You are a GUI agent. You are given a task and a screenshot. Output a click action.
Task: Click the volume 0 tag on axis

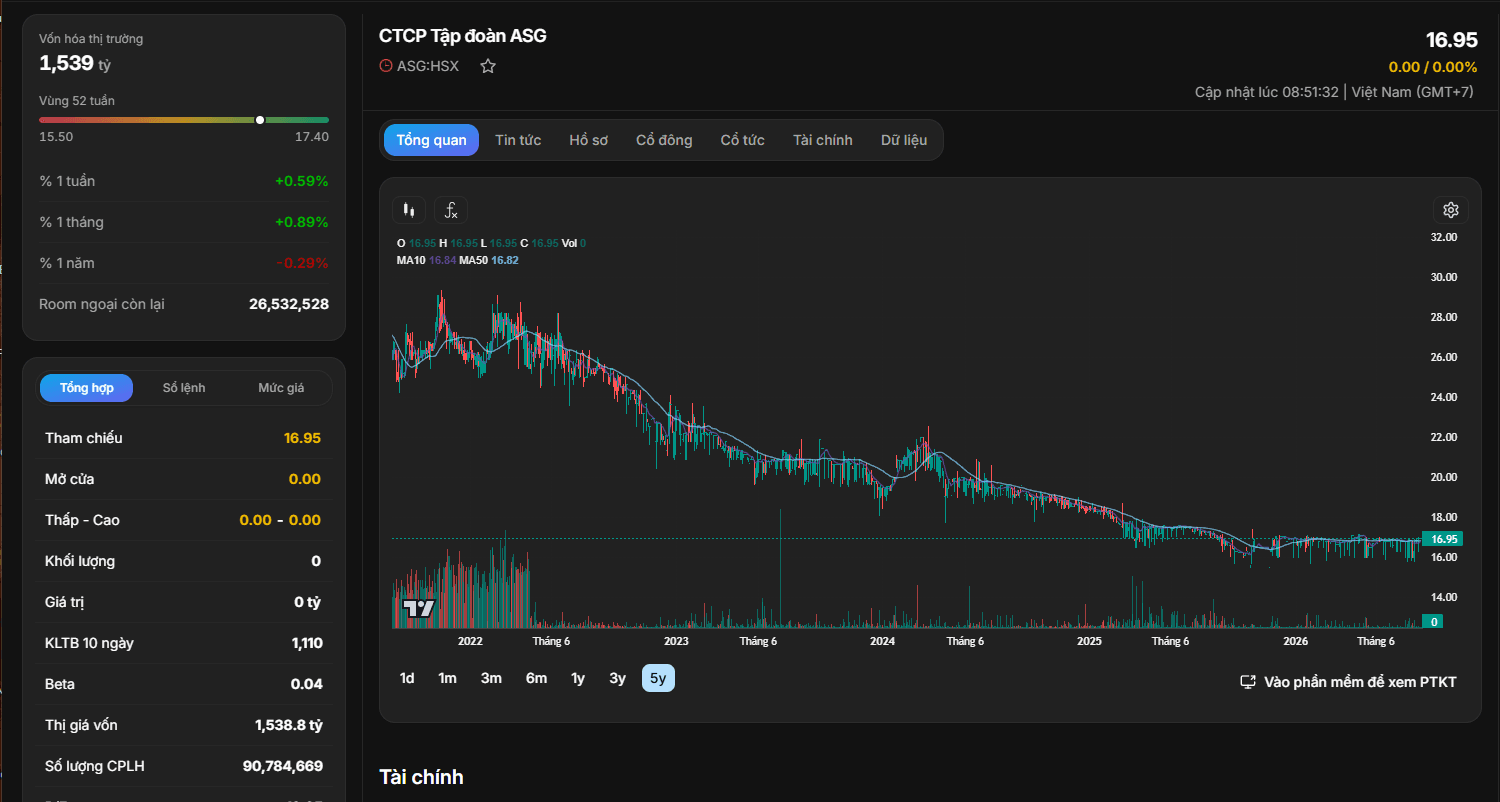pos(1433,621)
